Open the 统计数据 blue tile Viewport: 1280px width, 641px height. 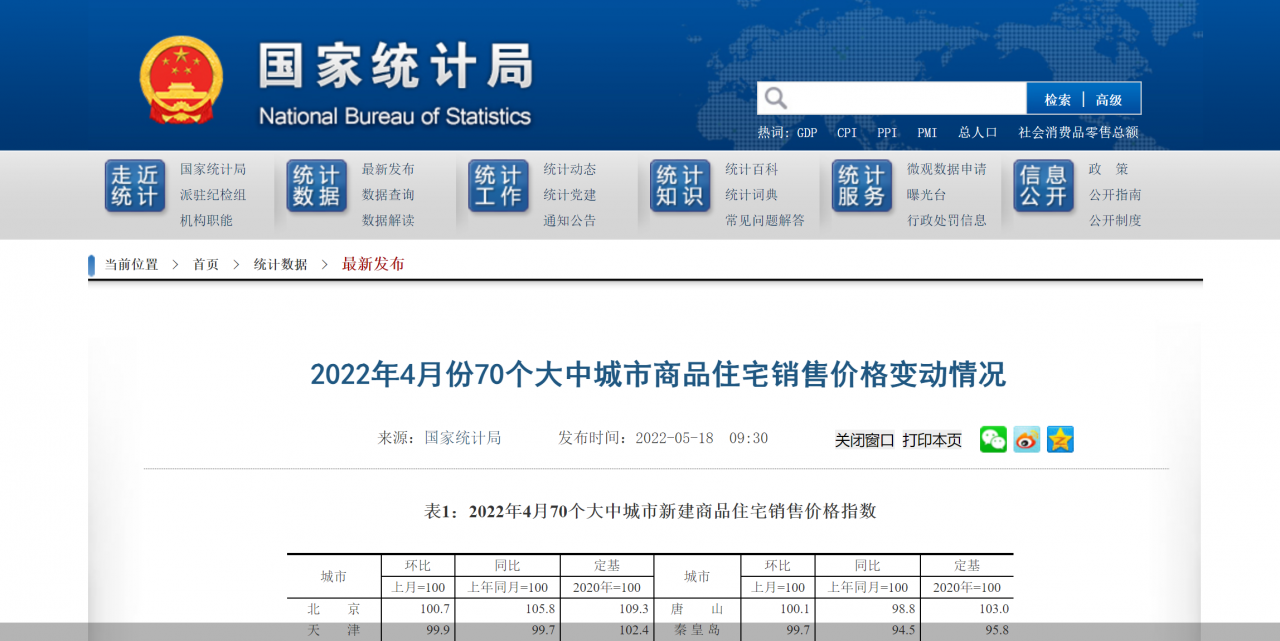tap(317, 186)
